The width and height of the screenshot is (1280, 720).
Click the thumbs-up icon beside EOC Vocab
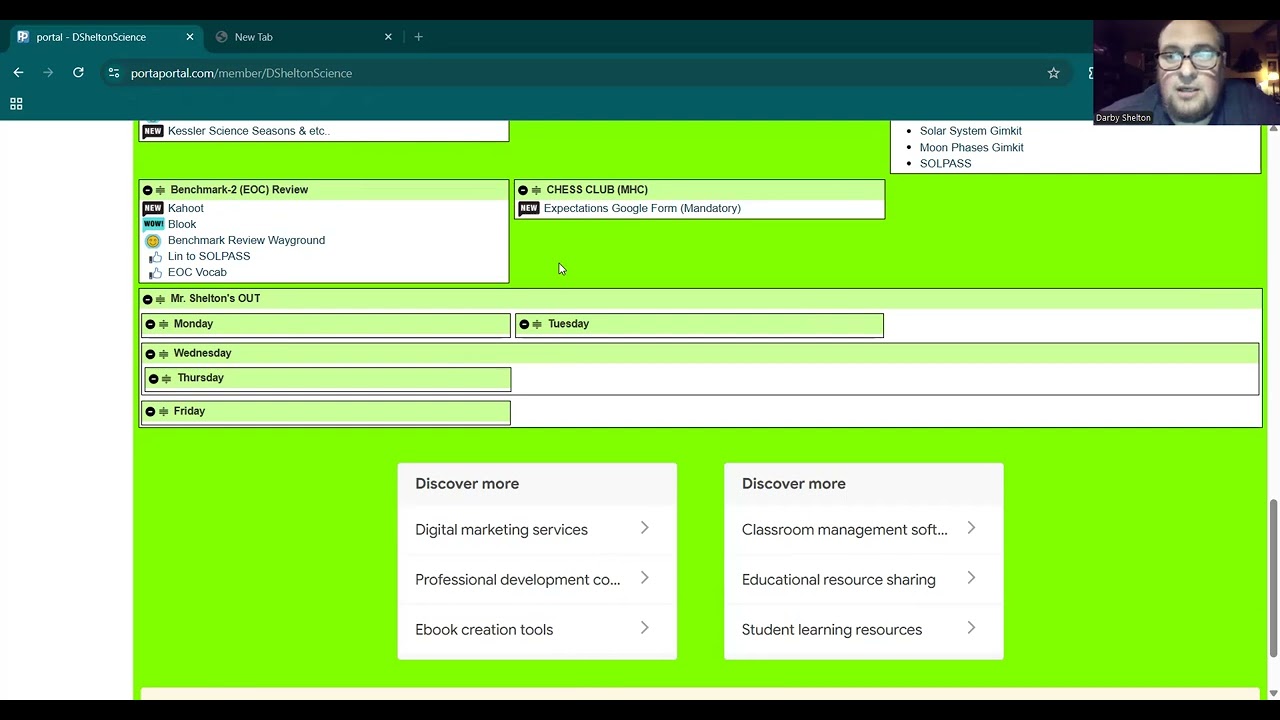155,273
